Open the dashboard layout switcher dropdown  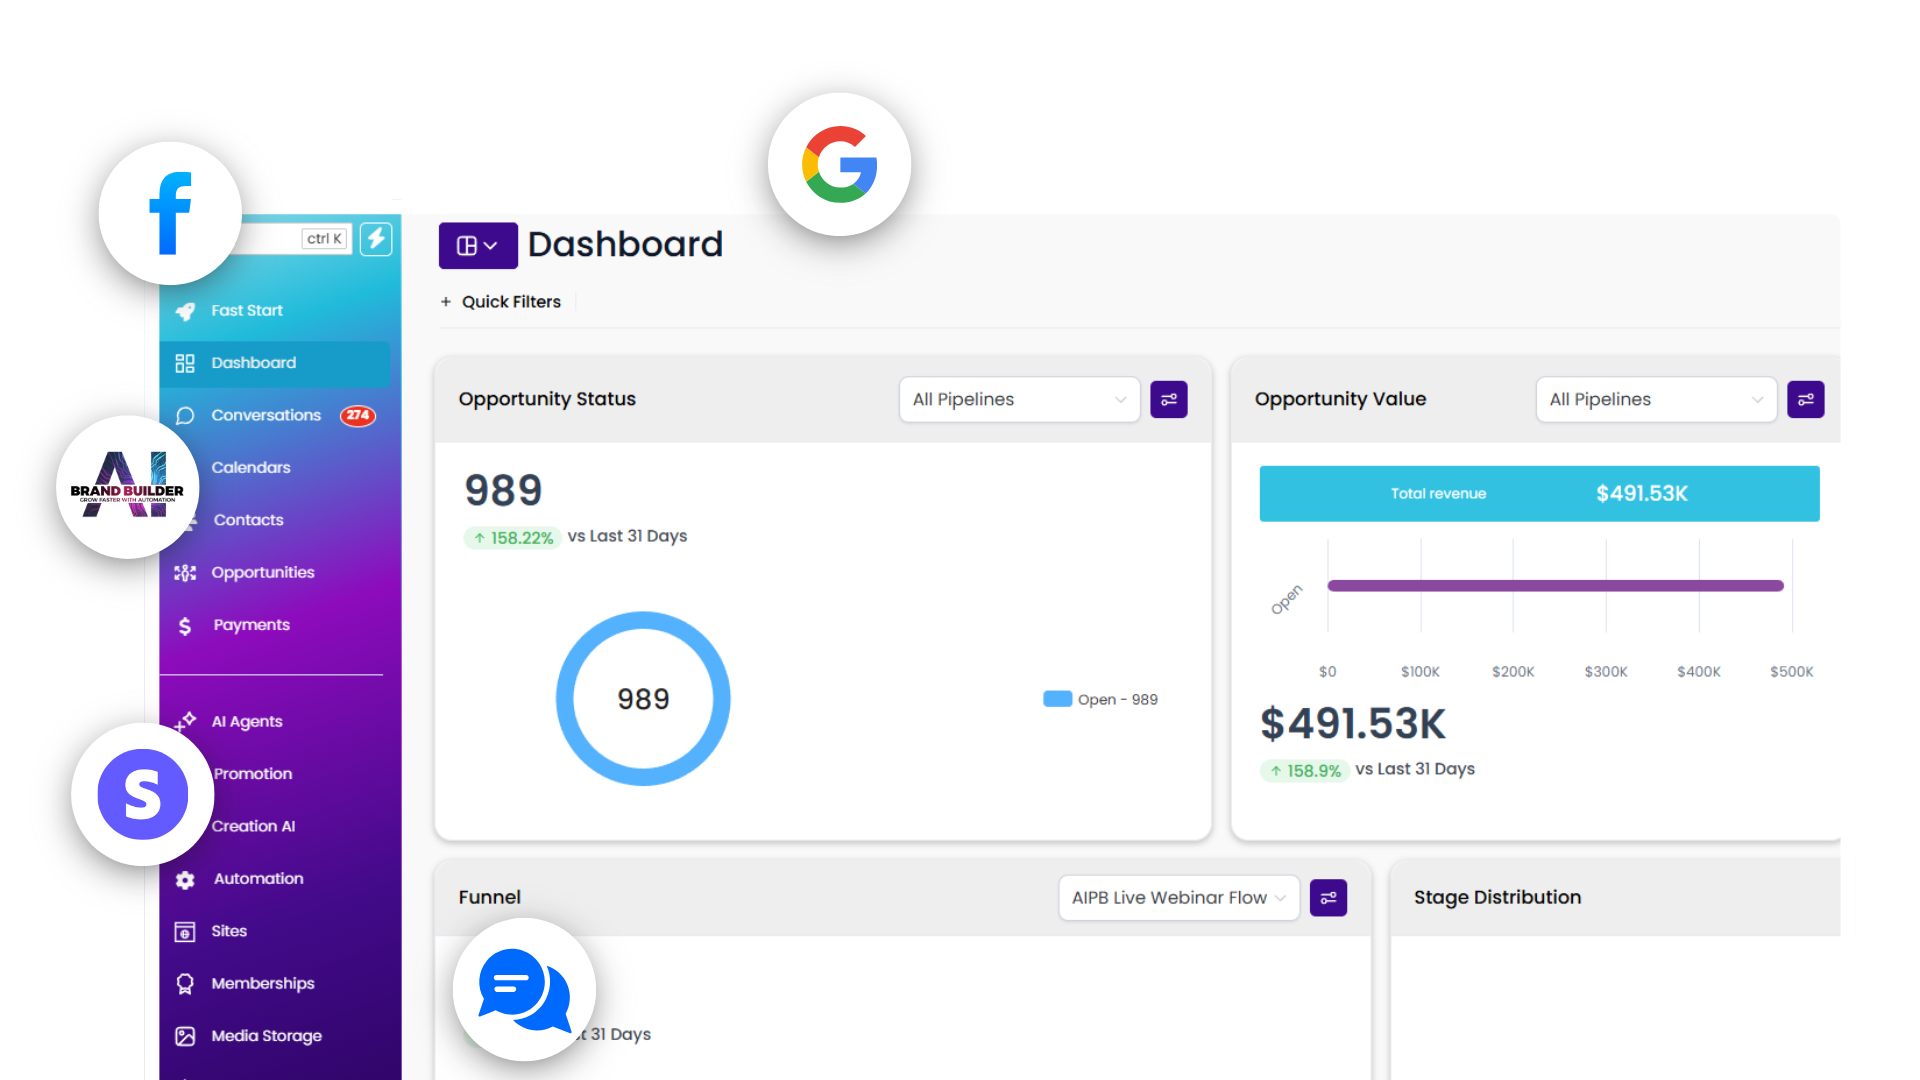(478, 245)
